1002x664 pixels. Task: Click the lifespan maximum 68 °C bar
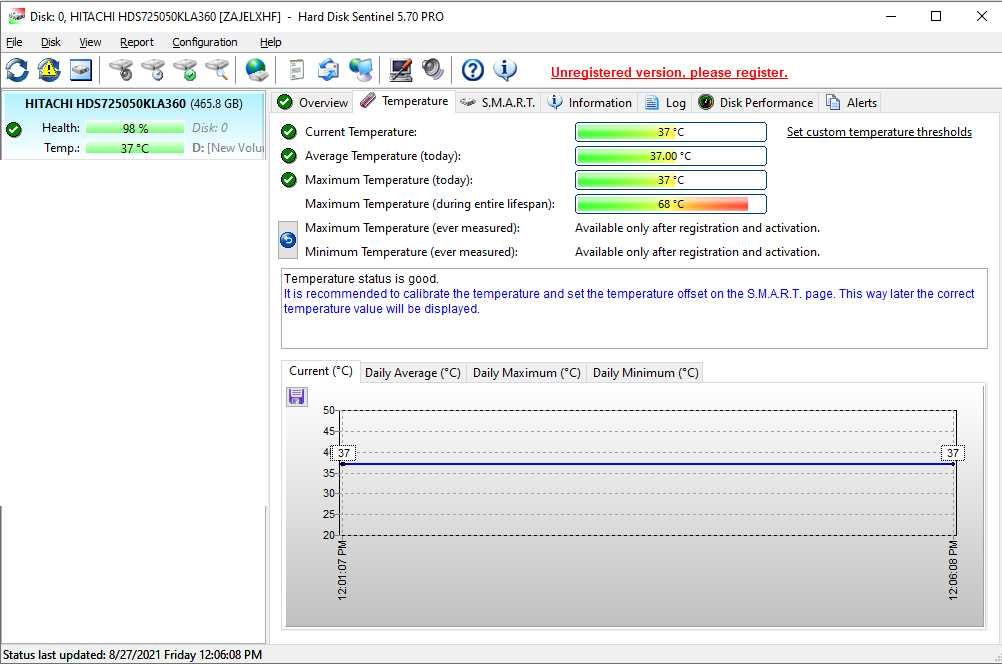[x=671, y=204]
